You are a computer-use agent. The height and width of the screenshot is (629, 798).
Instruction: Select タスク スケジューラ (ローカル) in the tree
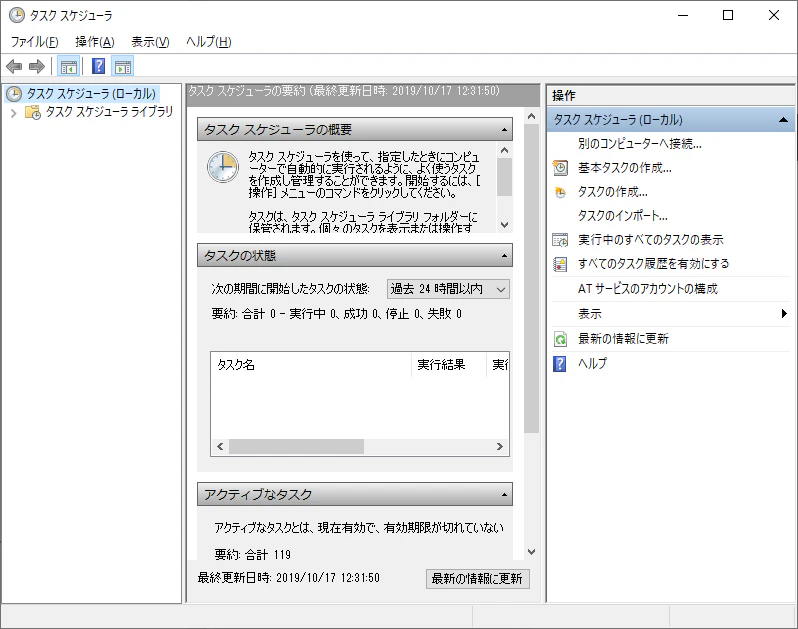pos(91,94)
